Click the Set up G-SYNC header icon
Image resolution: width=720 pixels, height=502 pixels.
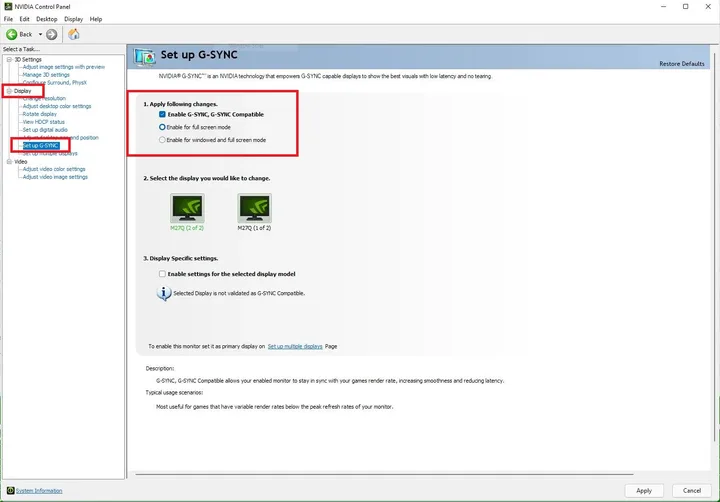point(145,56)
